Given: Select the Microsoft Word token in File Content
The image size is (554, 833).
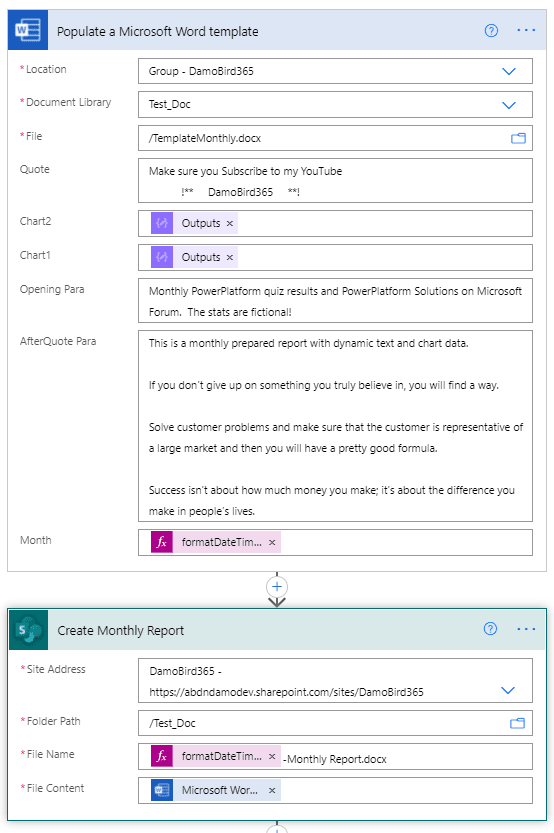Looking at the screenshot, I should click(x=215, y=790).
